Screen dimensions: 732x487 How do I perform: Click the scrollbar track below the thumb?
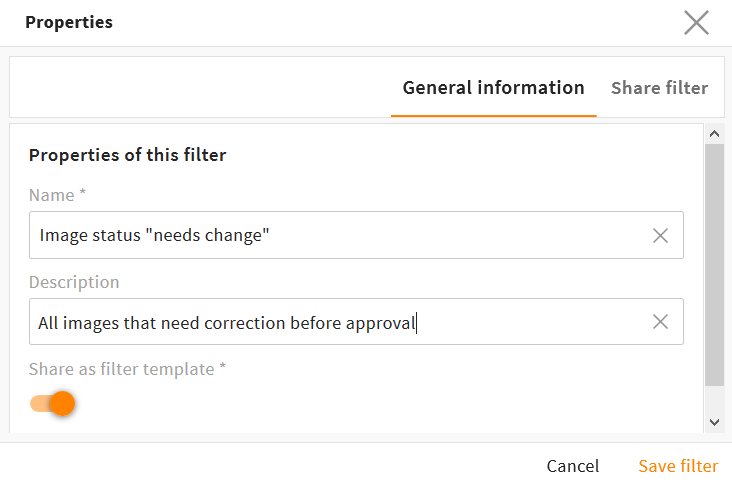click(x=714, y=399)
